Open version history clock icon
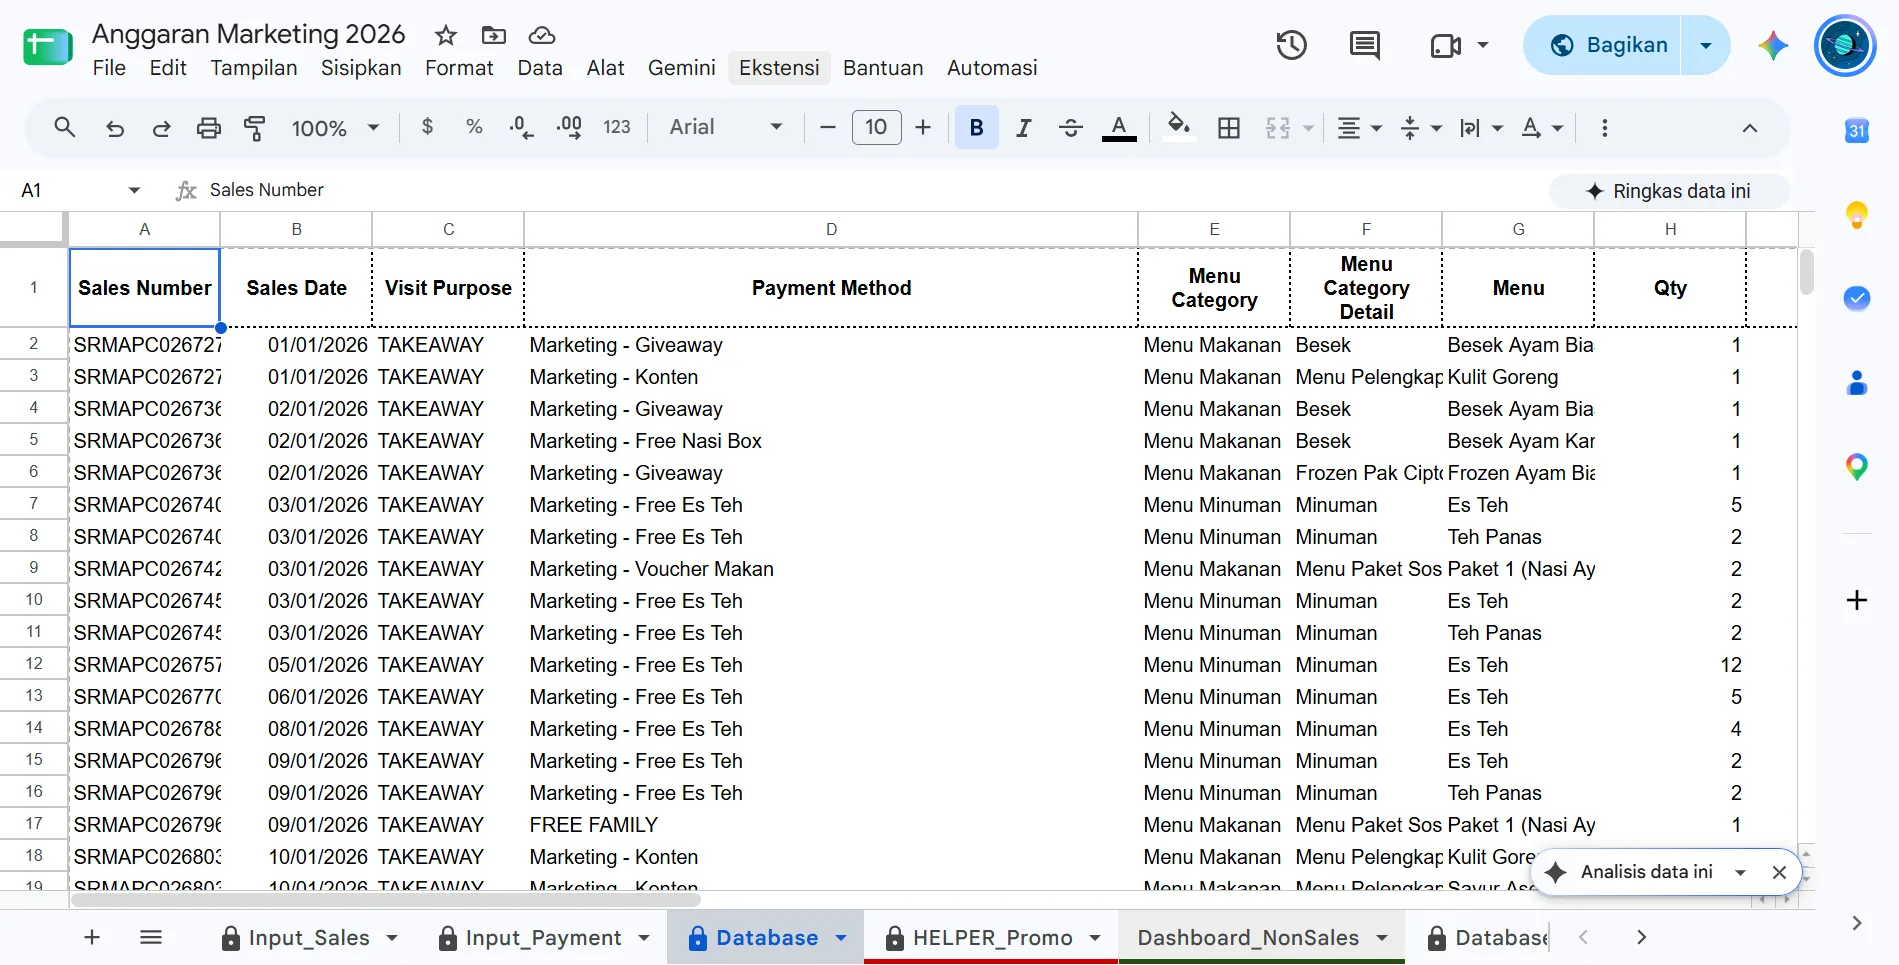This screenshot has width=1899, height=965. pyautogui.click(x=1291, y=45)
